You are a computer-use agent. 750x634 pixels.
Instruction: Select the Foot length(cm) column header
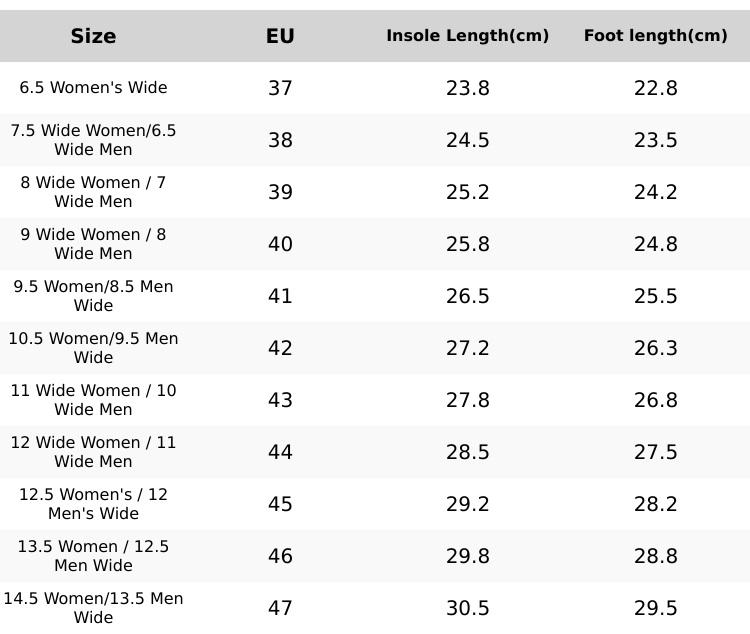click(655, 36)
